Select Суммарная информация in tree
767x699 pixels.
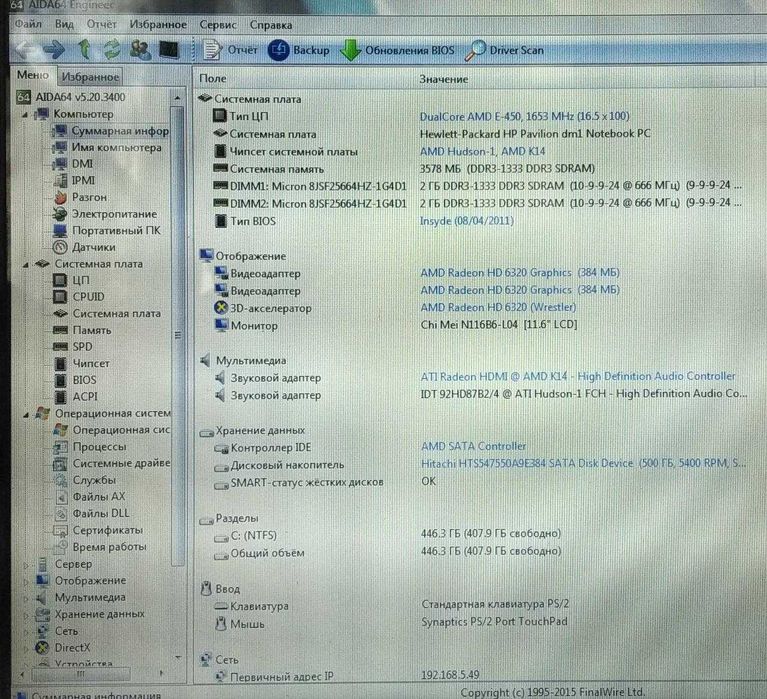(111, 131)
